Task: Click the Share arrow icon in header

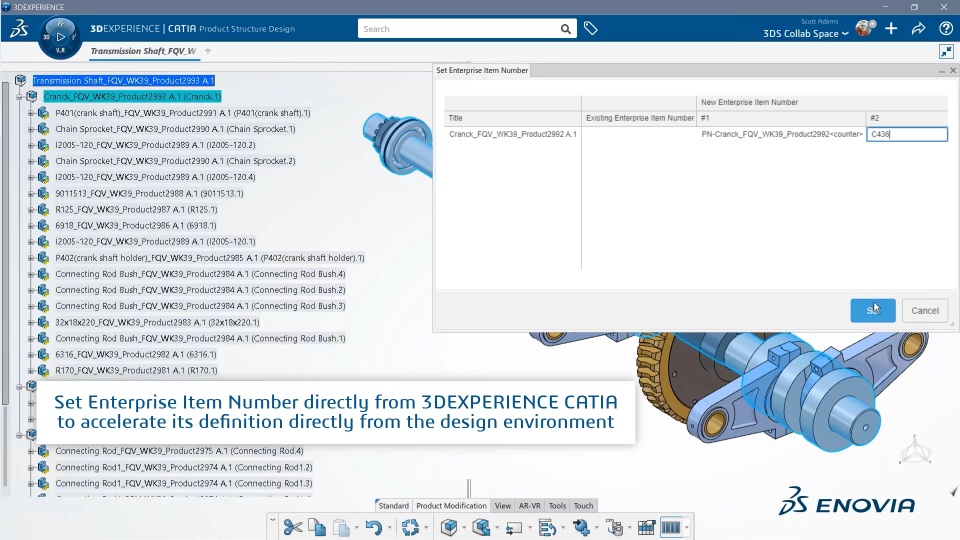Action: 918,28
